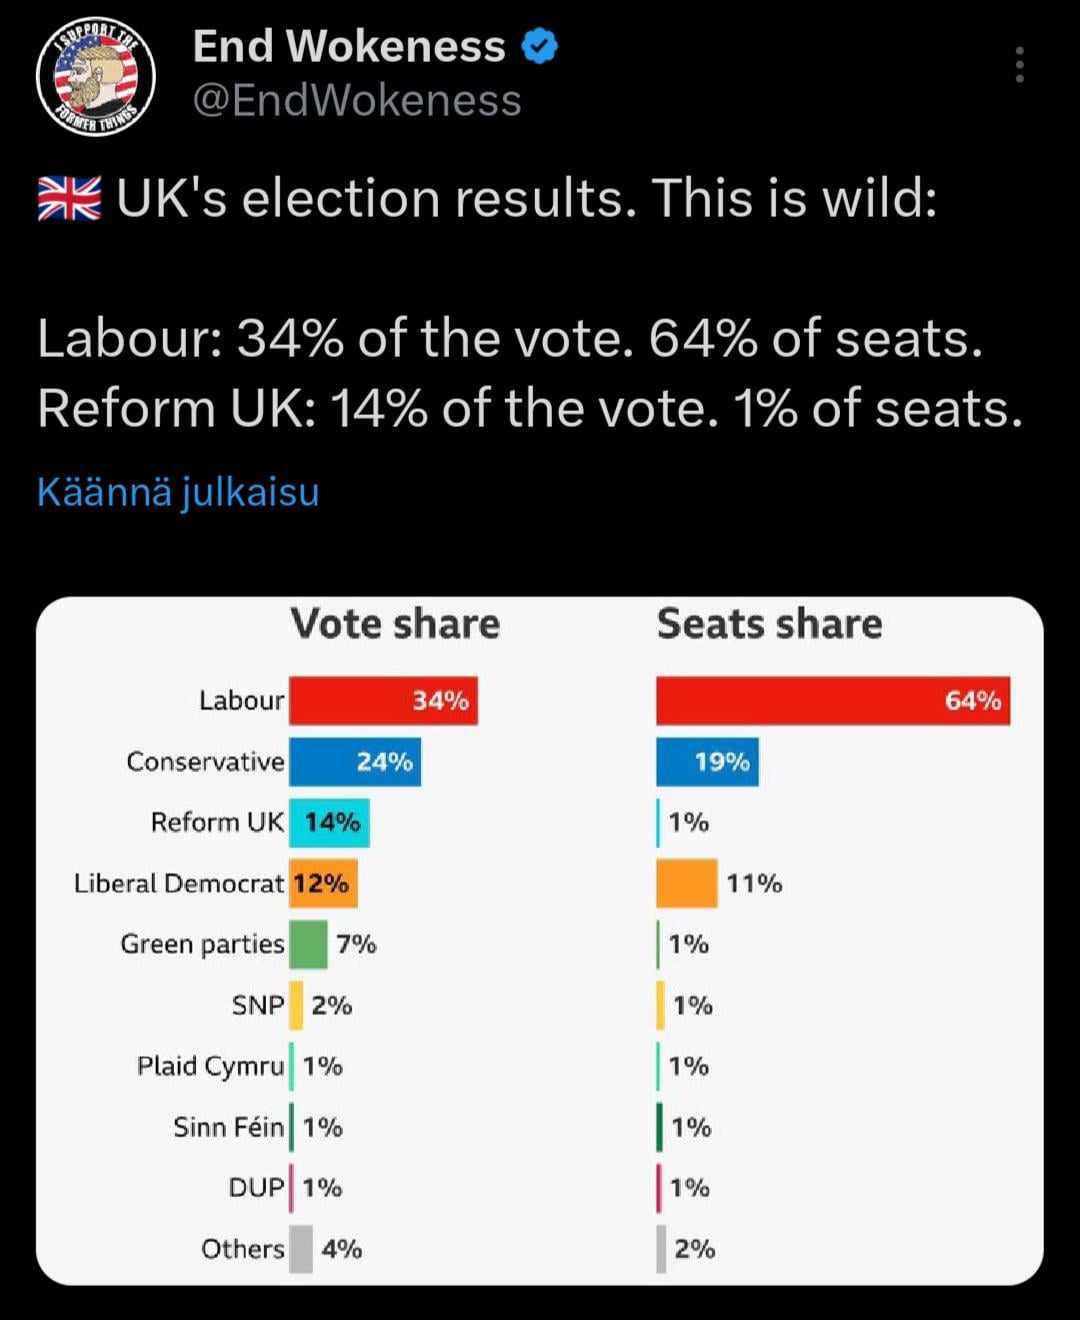Translate post via Käännä julkaisu
The width and height of the screenshot is (1080, 1320).
click(178, 492)
